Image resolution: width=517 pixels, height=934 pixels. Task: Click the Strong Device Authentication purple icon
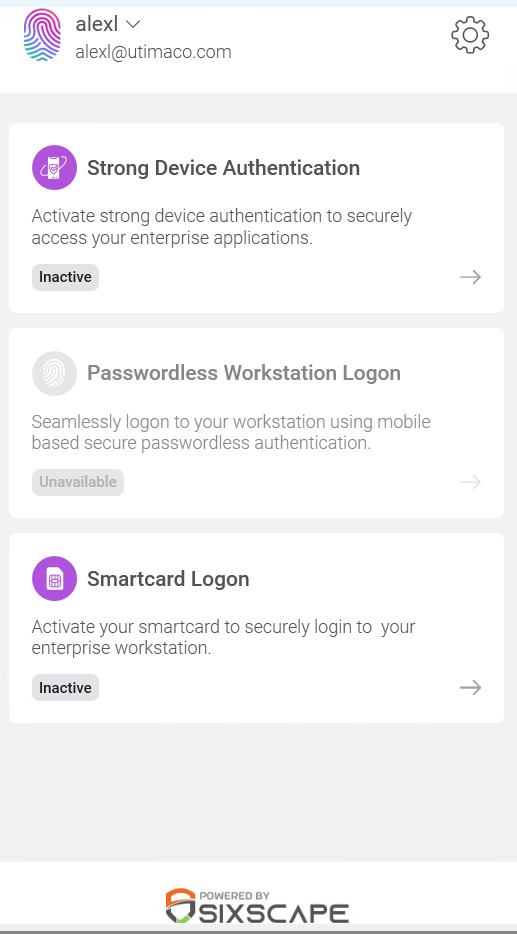pyautogui.click(x=54, y=167)
